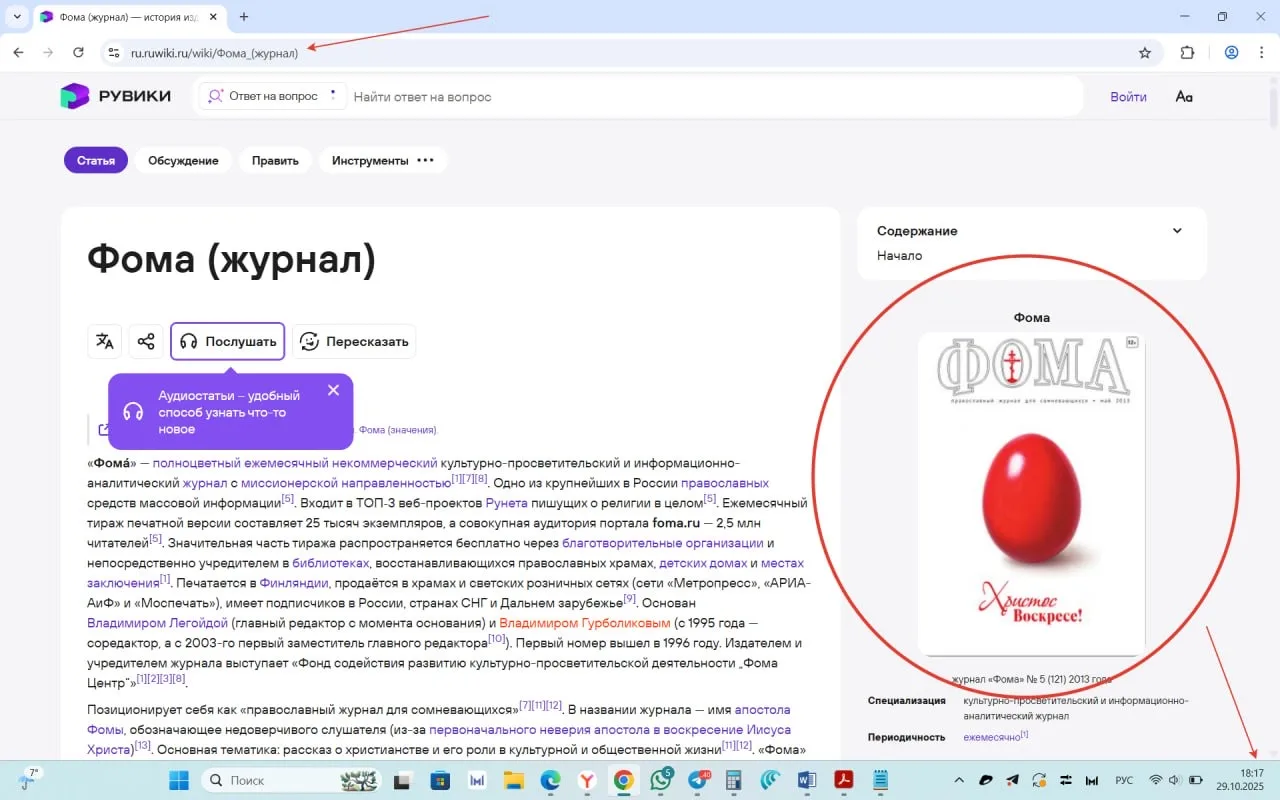
Task: Open the детских домах link
Action: click(x=703, y=562)
